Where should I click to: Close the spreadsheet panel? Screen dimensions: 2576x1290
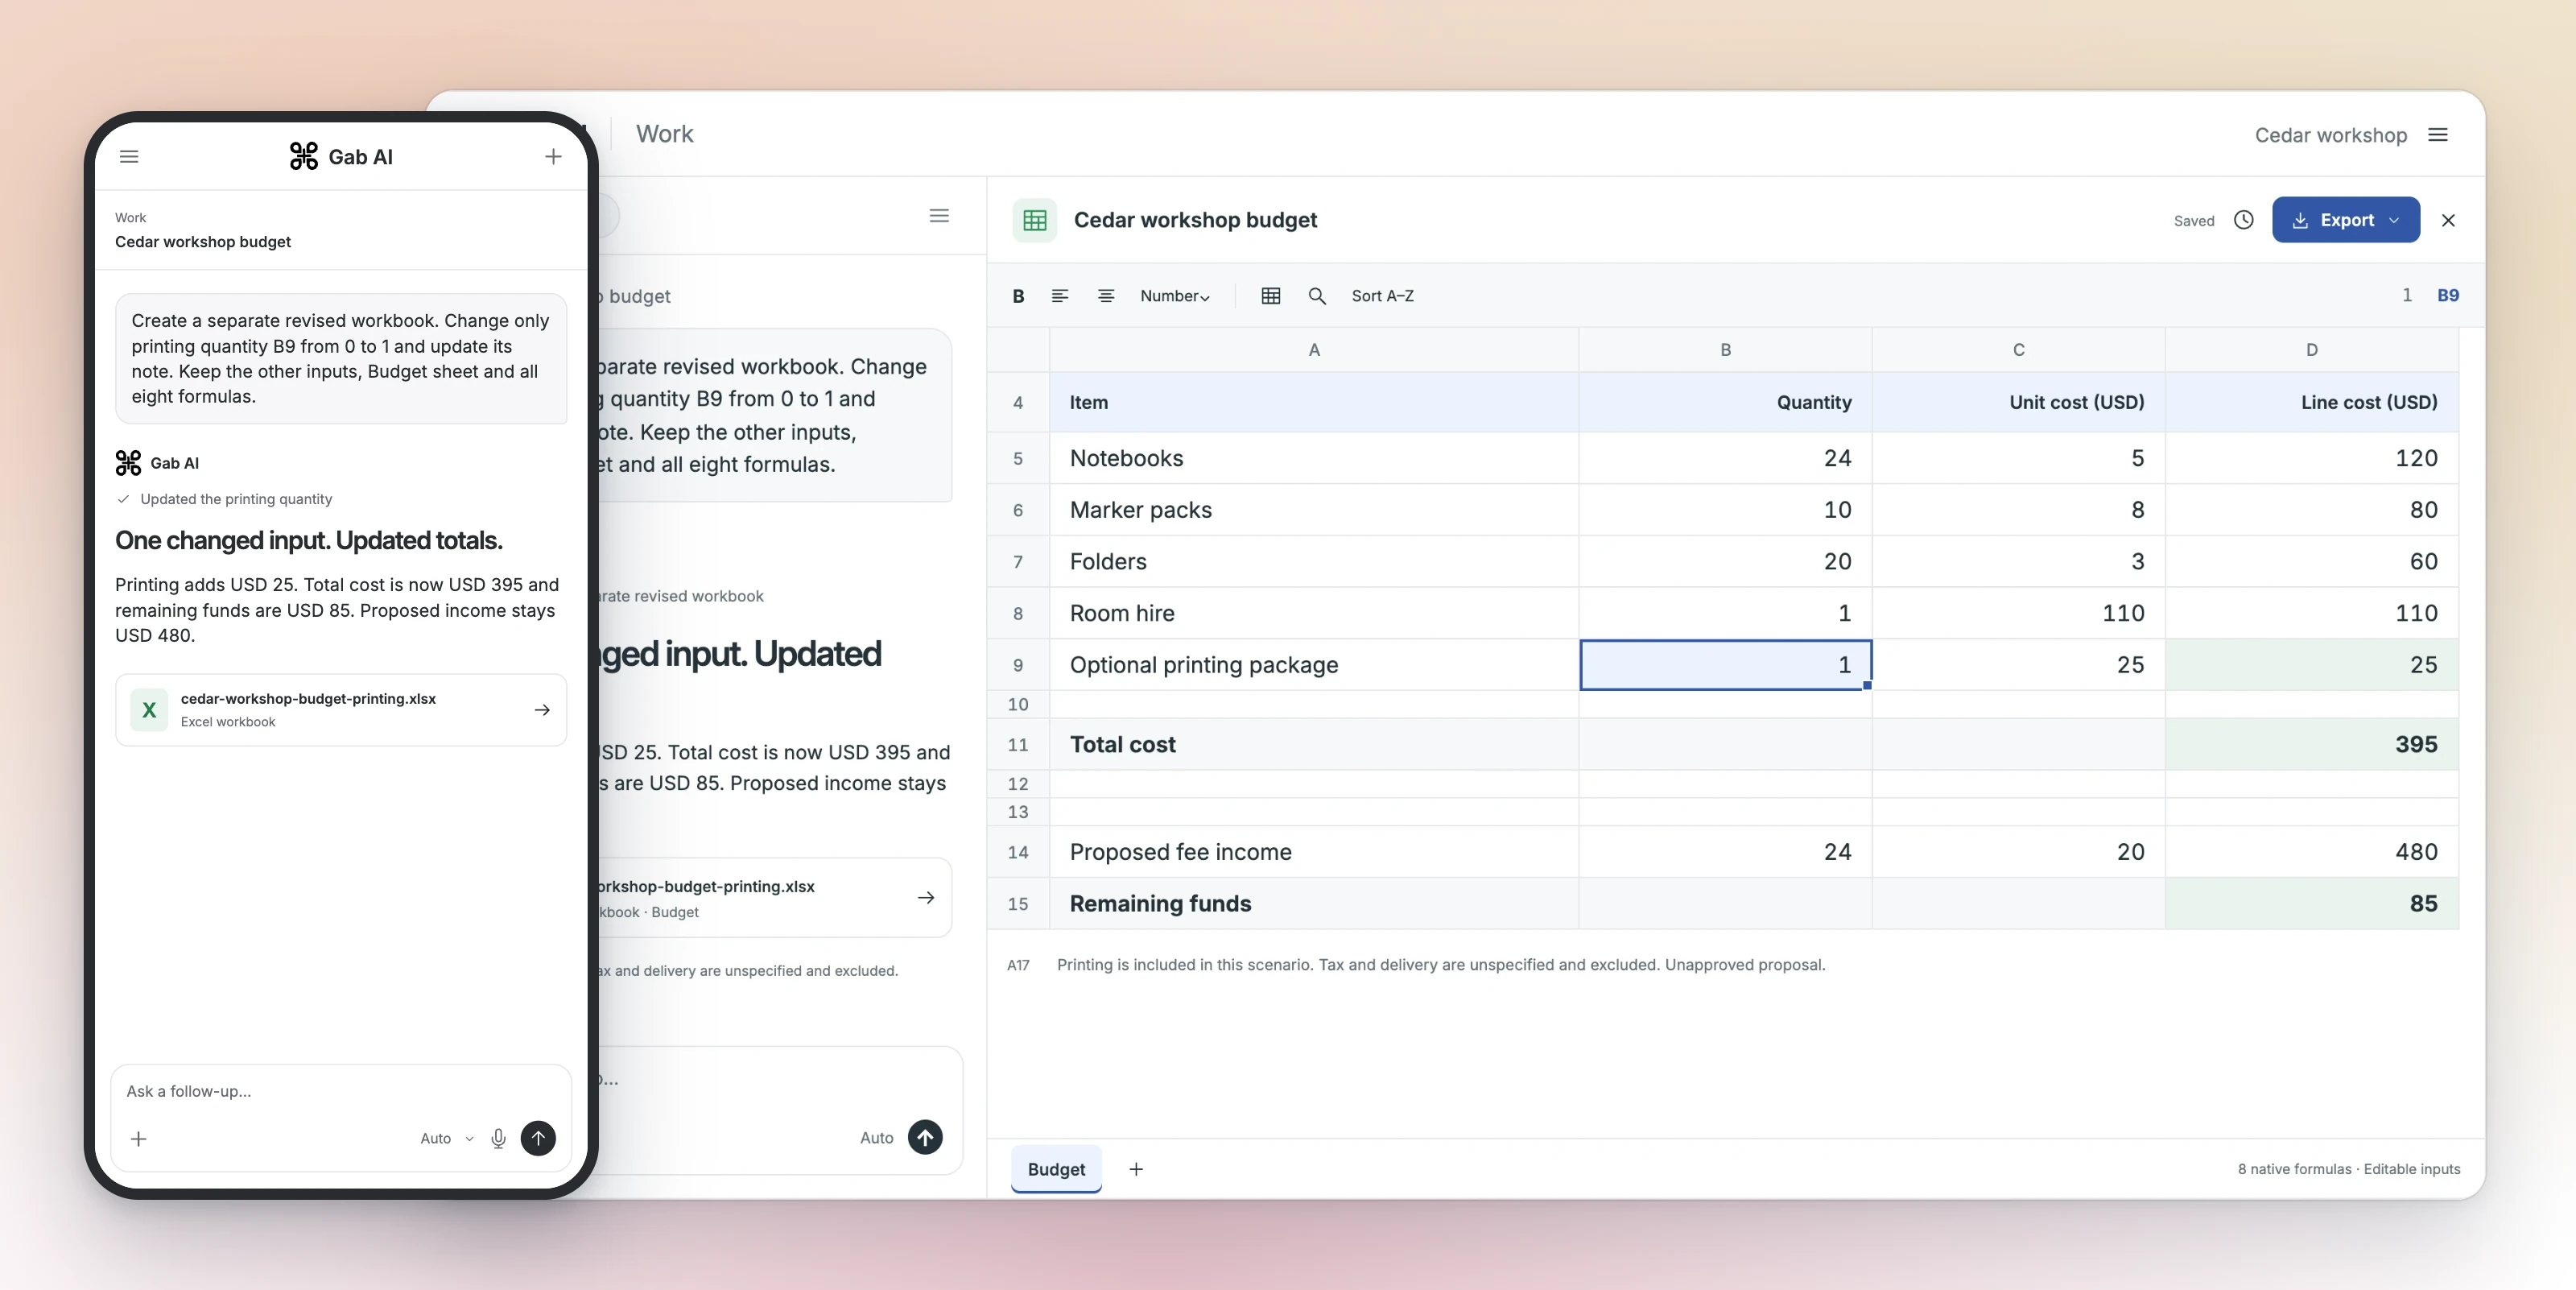pyautogui.click(x=2448, y=220)
